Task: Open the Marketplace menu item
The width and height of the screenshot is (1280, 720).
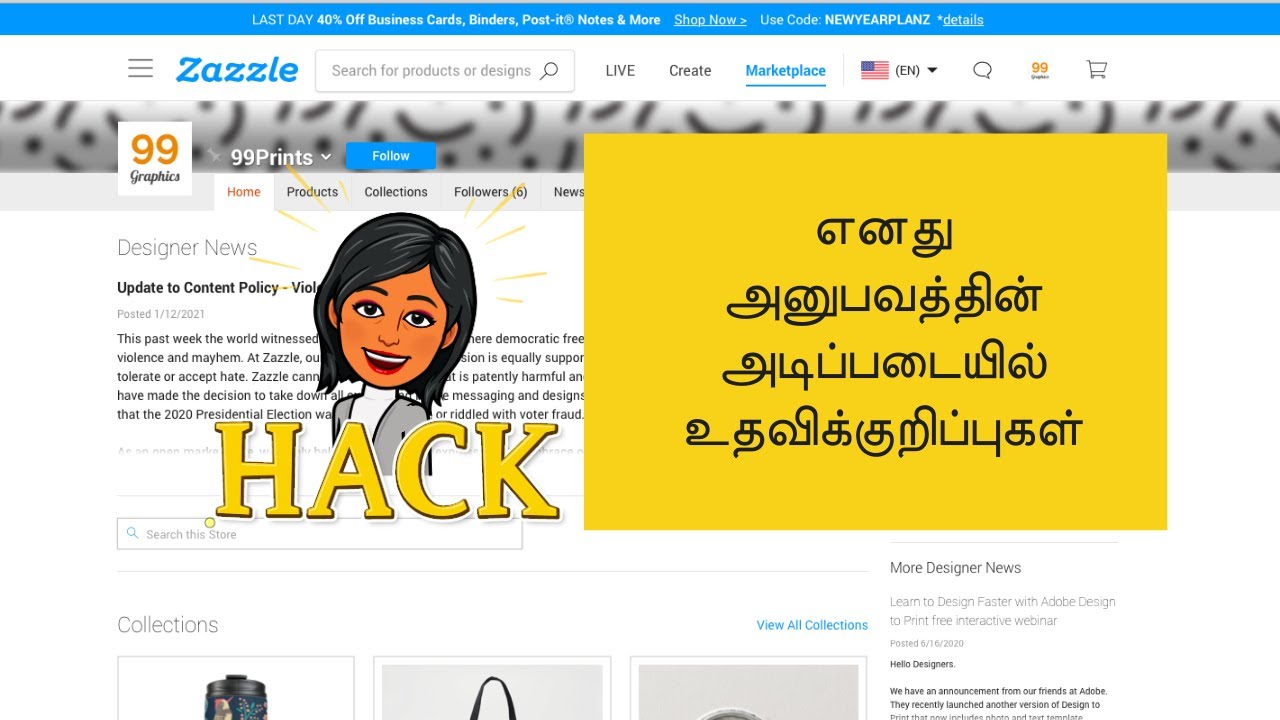Action: click(786, 71)
